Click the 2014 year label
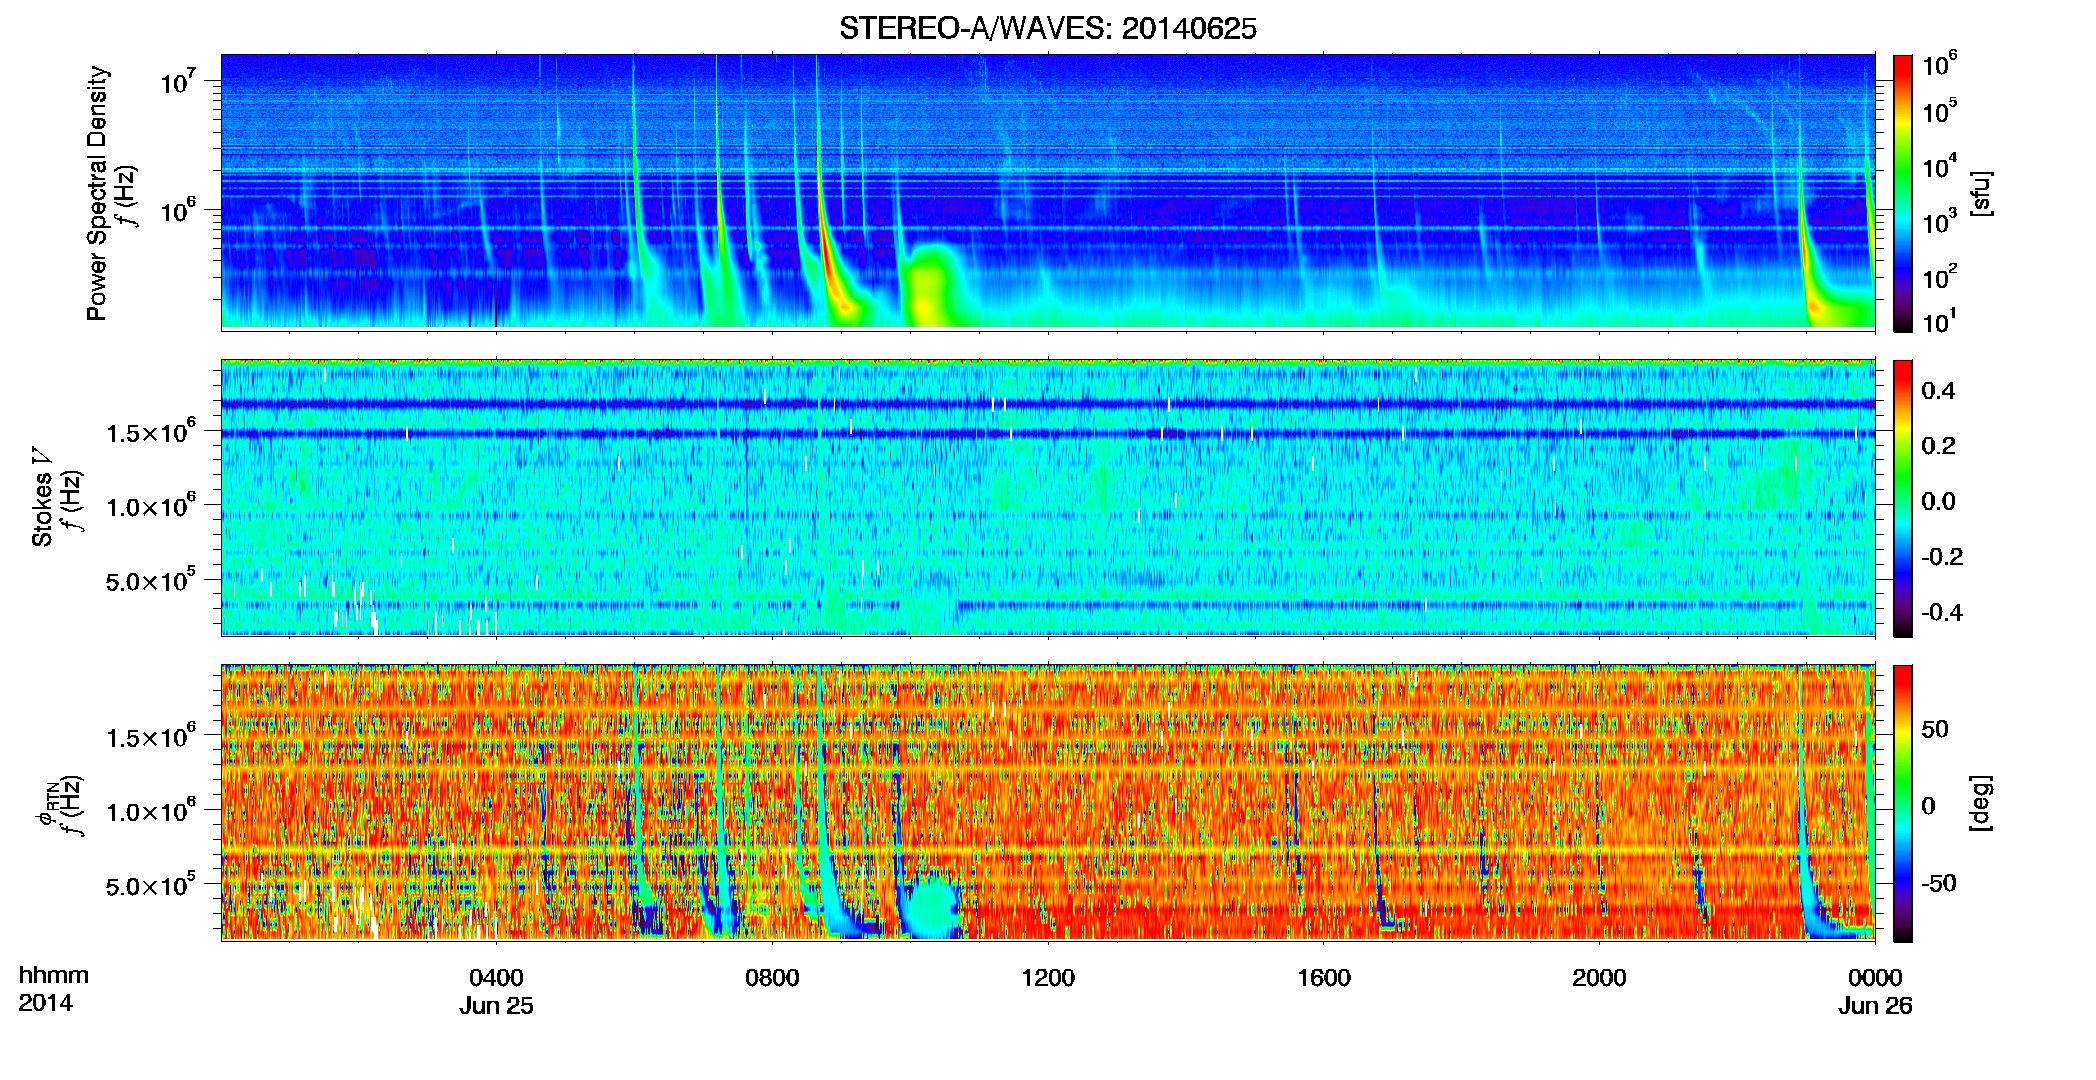The height and width of the screenshot is (1080, 2096). point(45,1003)
